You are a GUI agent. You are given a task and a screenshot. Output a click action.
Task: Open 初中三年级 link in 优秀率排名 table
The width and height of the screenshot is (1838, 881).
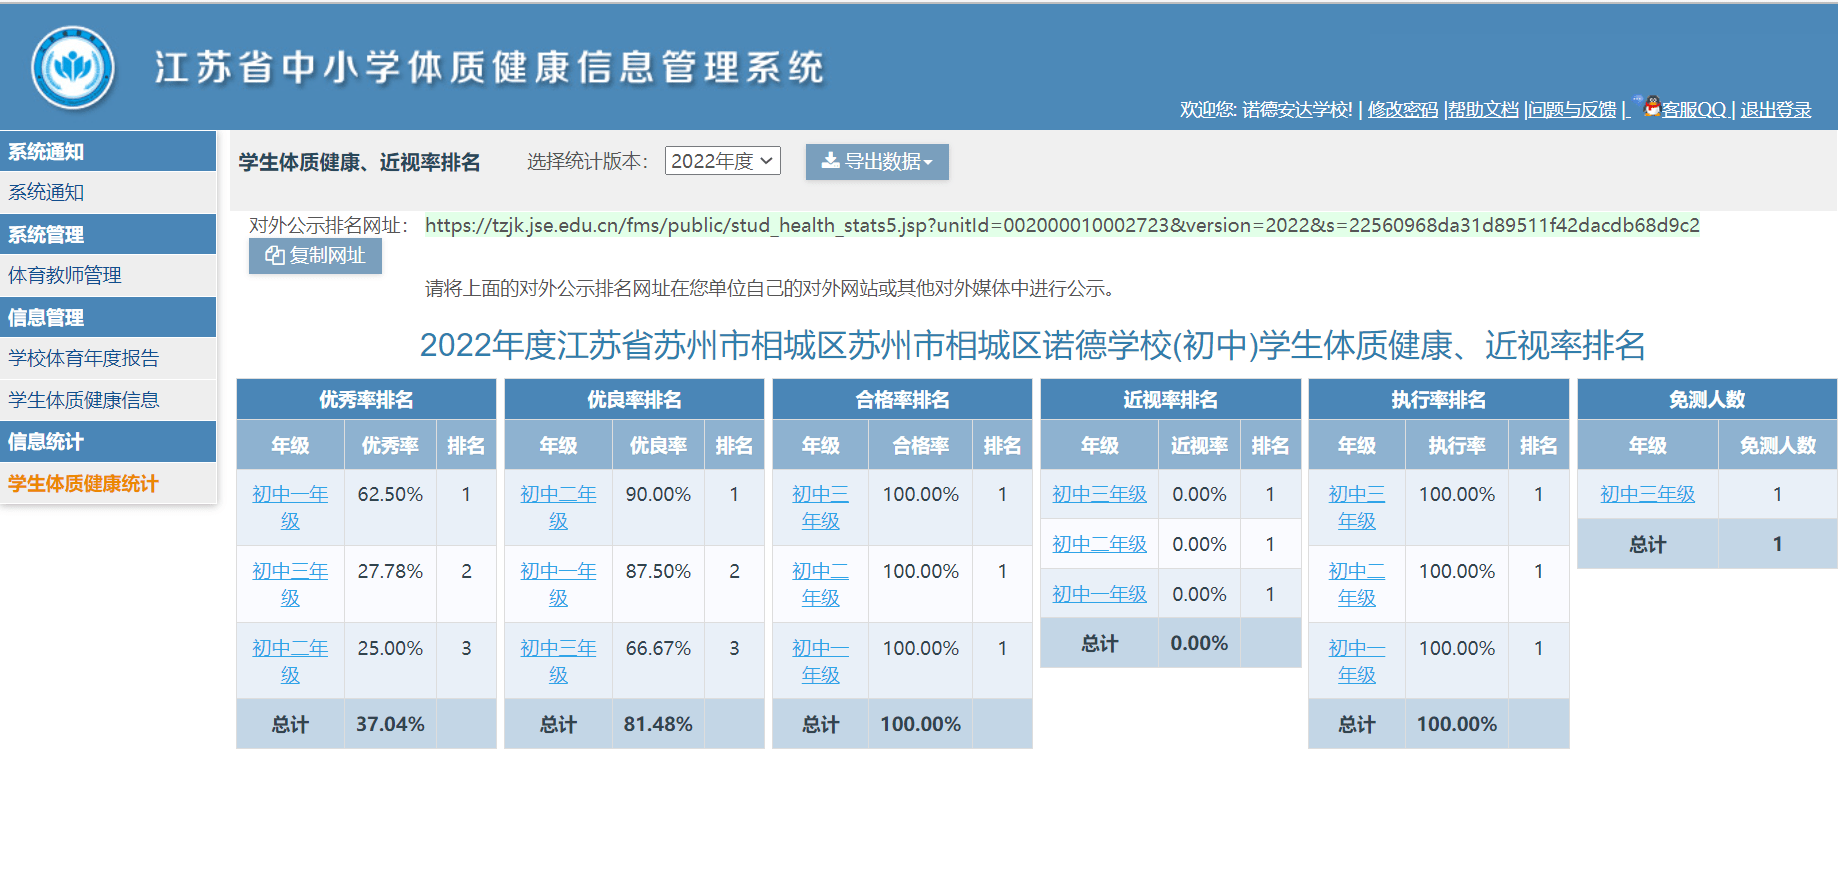290,584
